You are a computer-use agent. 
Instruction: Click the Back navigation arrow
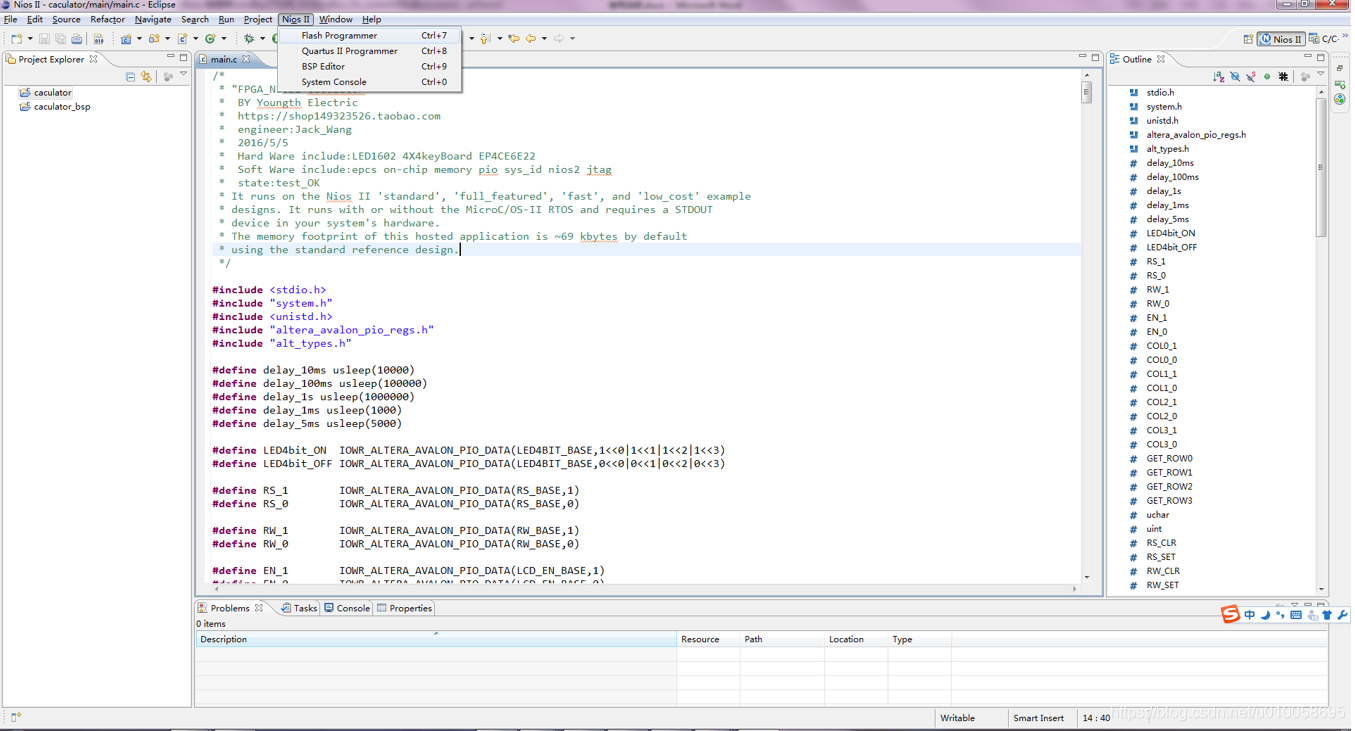click(x=530, y=39)
